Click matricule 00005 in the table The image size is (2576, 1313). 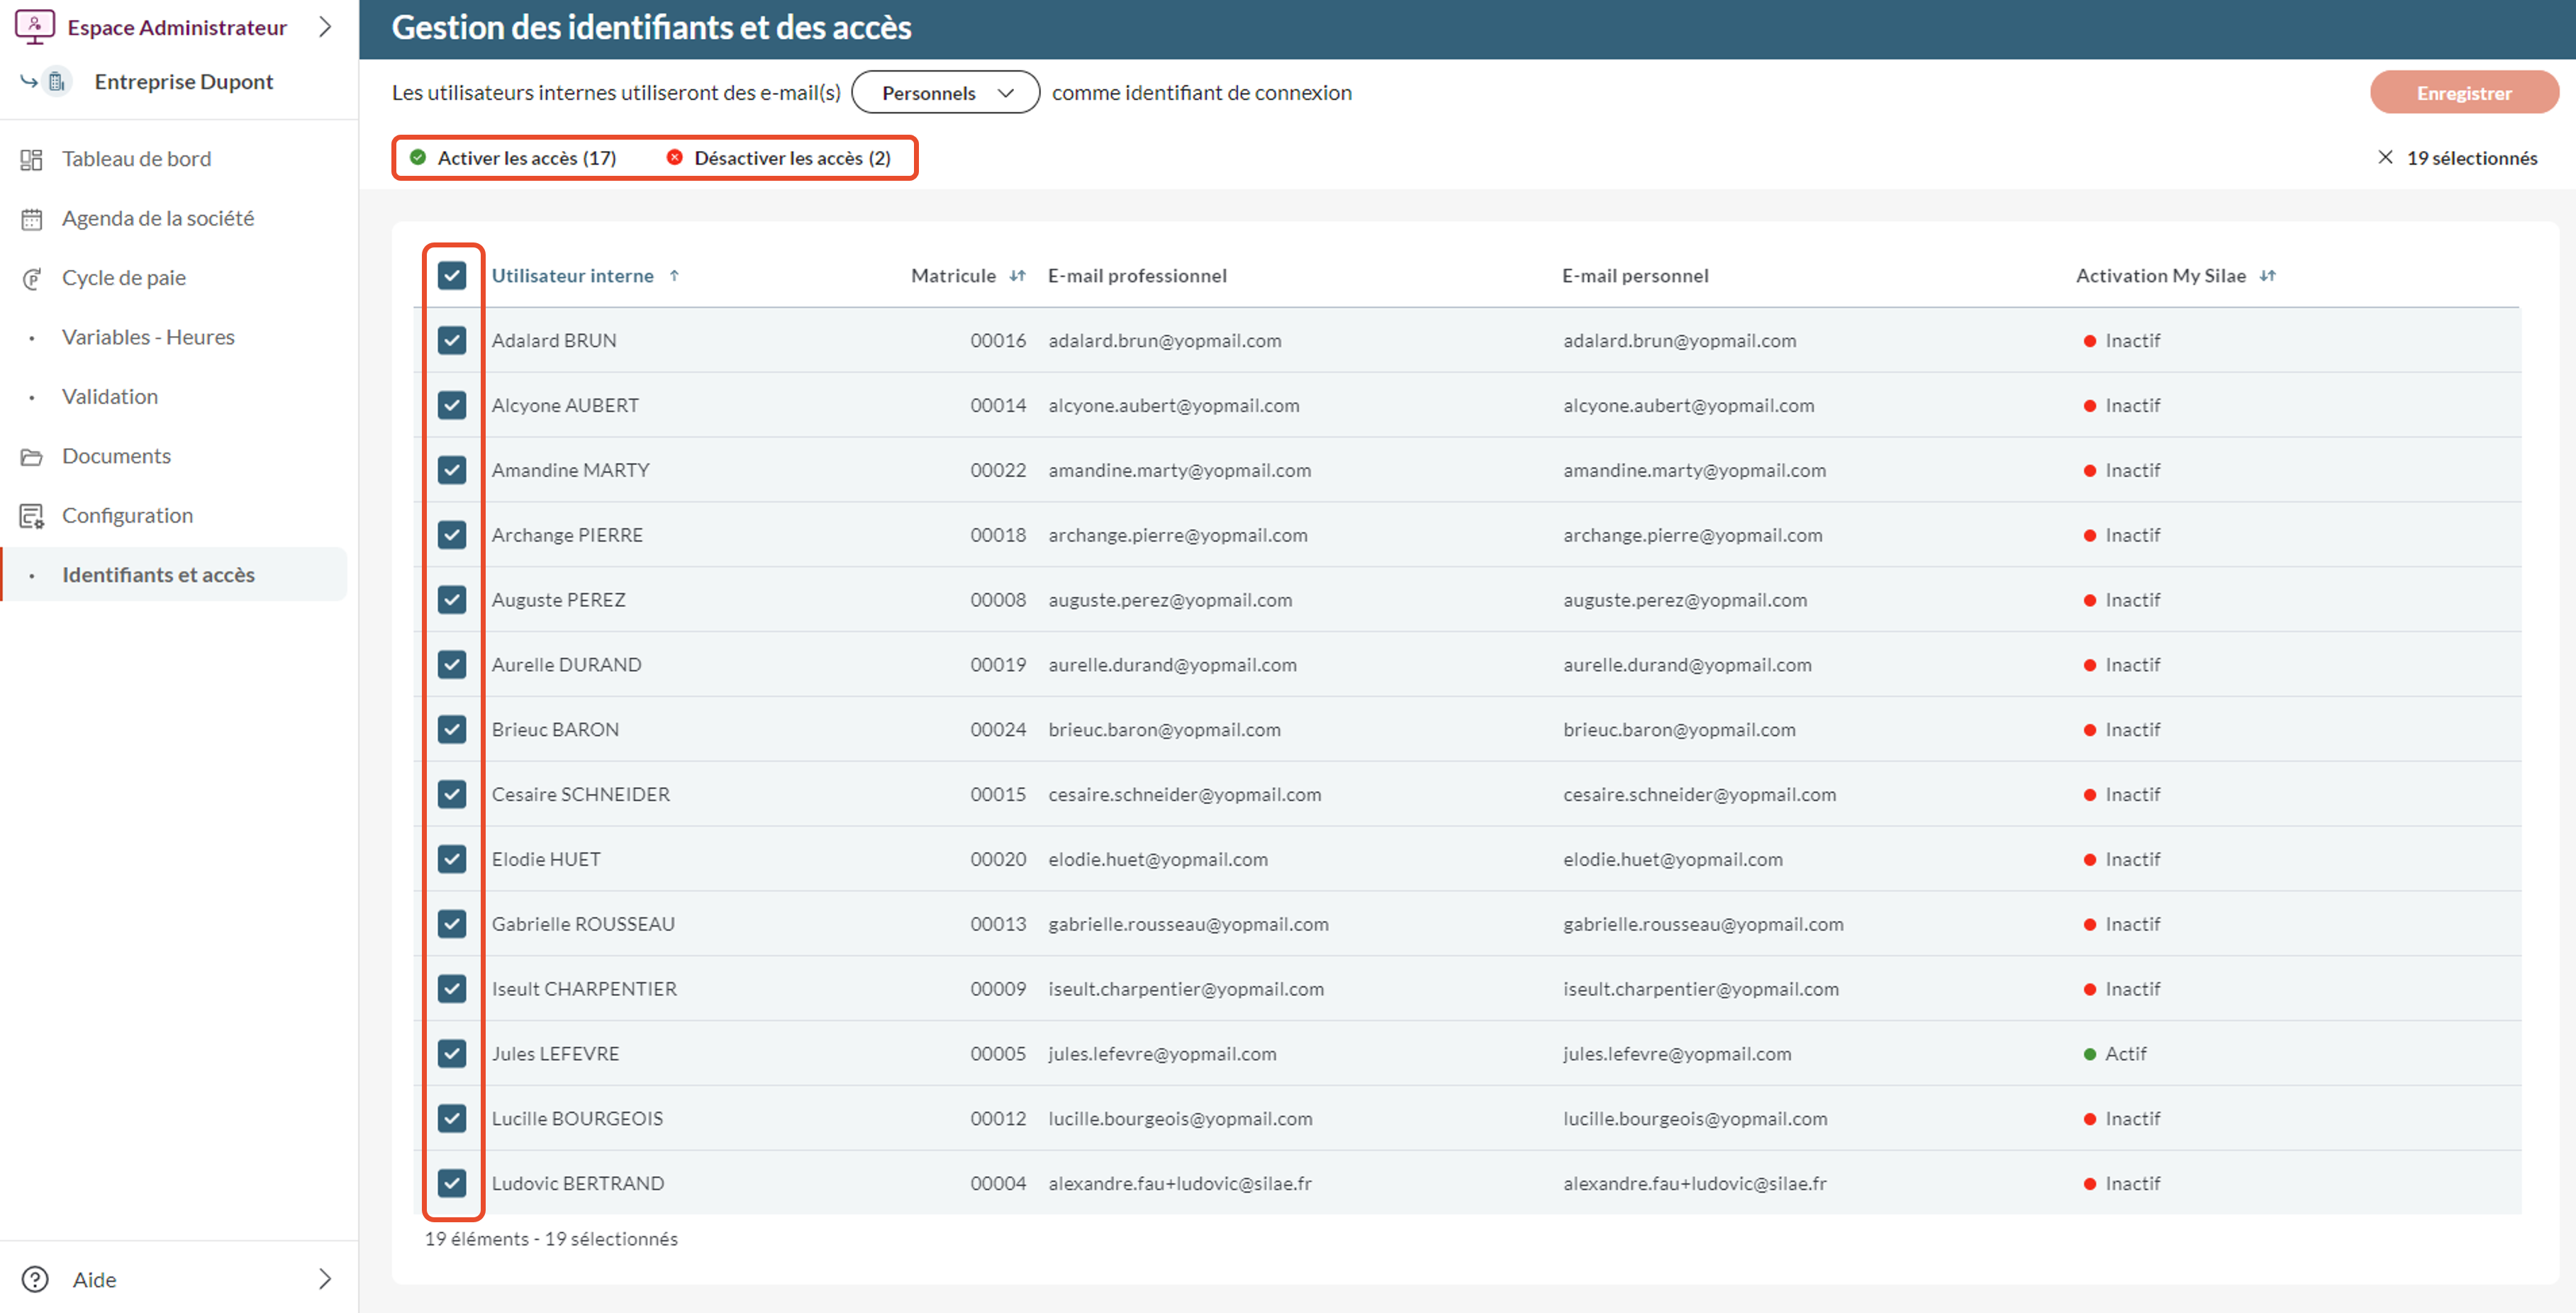click(x=998, y=1054)
